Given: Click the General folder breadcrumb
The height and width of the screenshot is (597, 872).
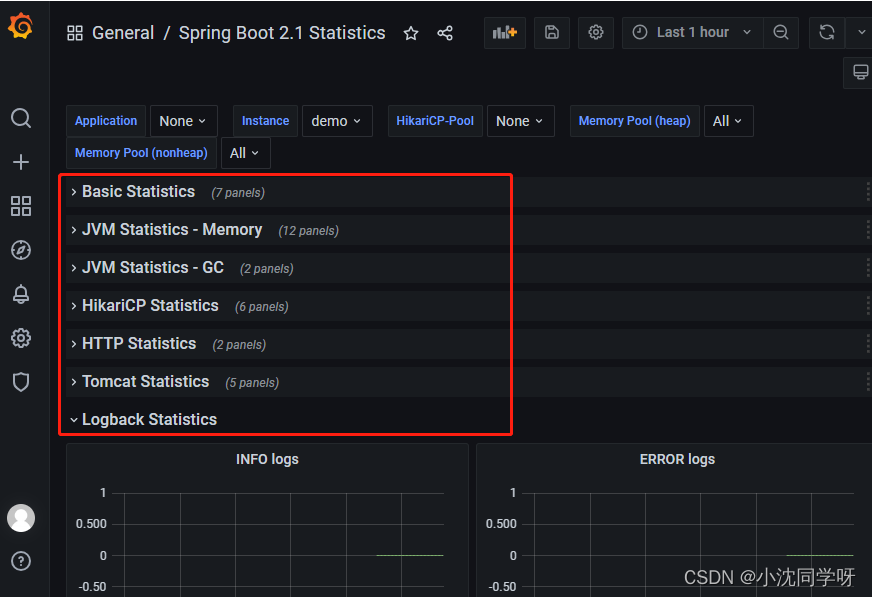Looking at the screenshot, I should pos(123,33).
